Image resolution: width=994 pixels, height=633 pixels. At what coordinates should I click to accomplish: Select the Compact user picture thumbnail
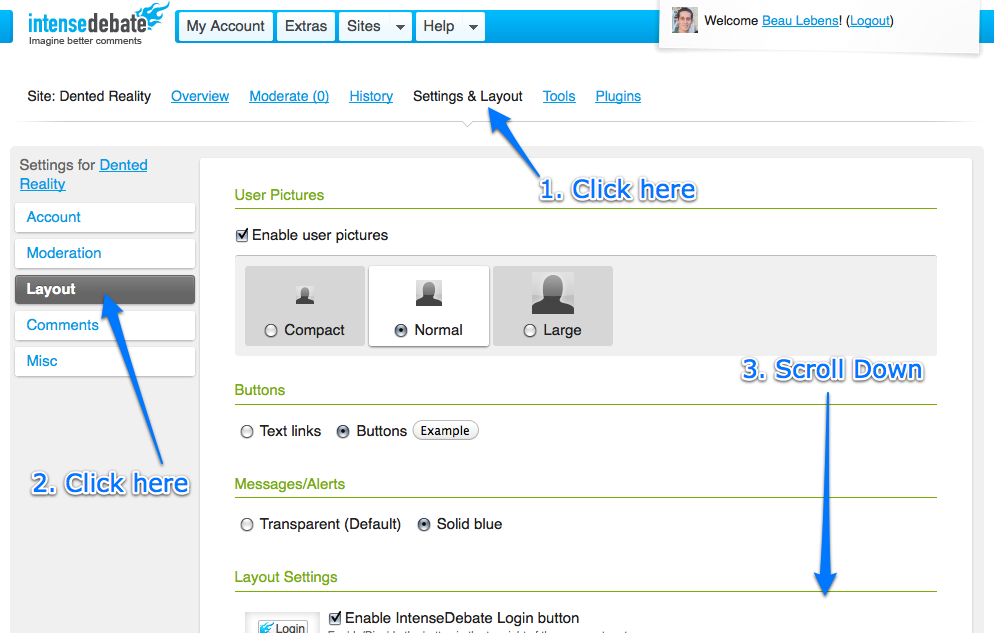click(305, 295)
